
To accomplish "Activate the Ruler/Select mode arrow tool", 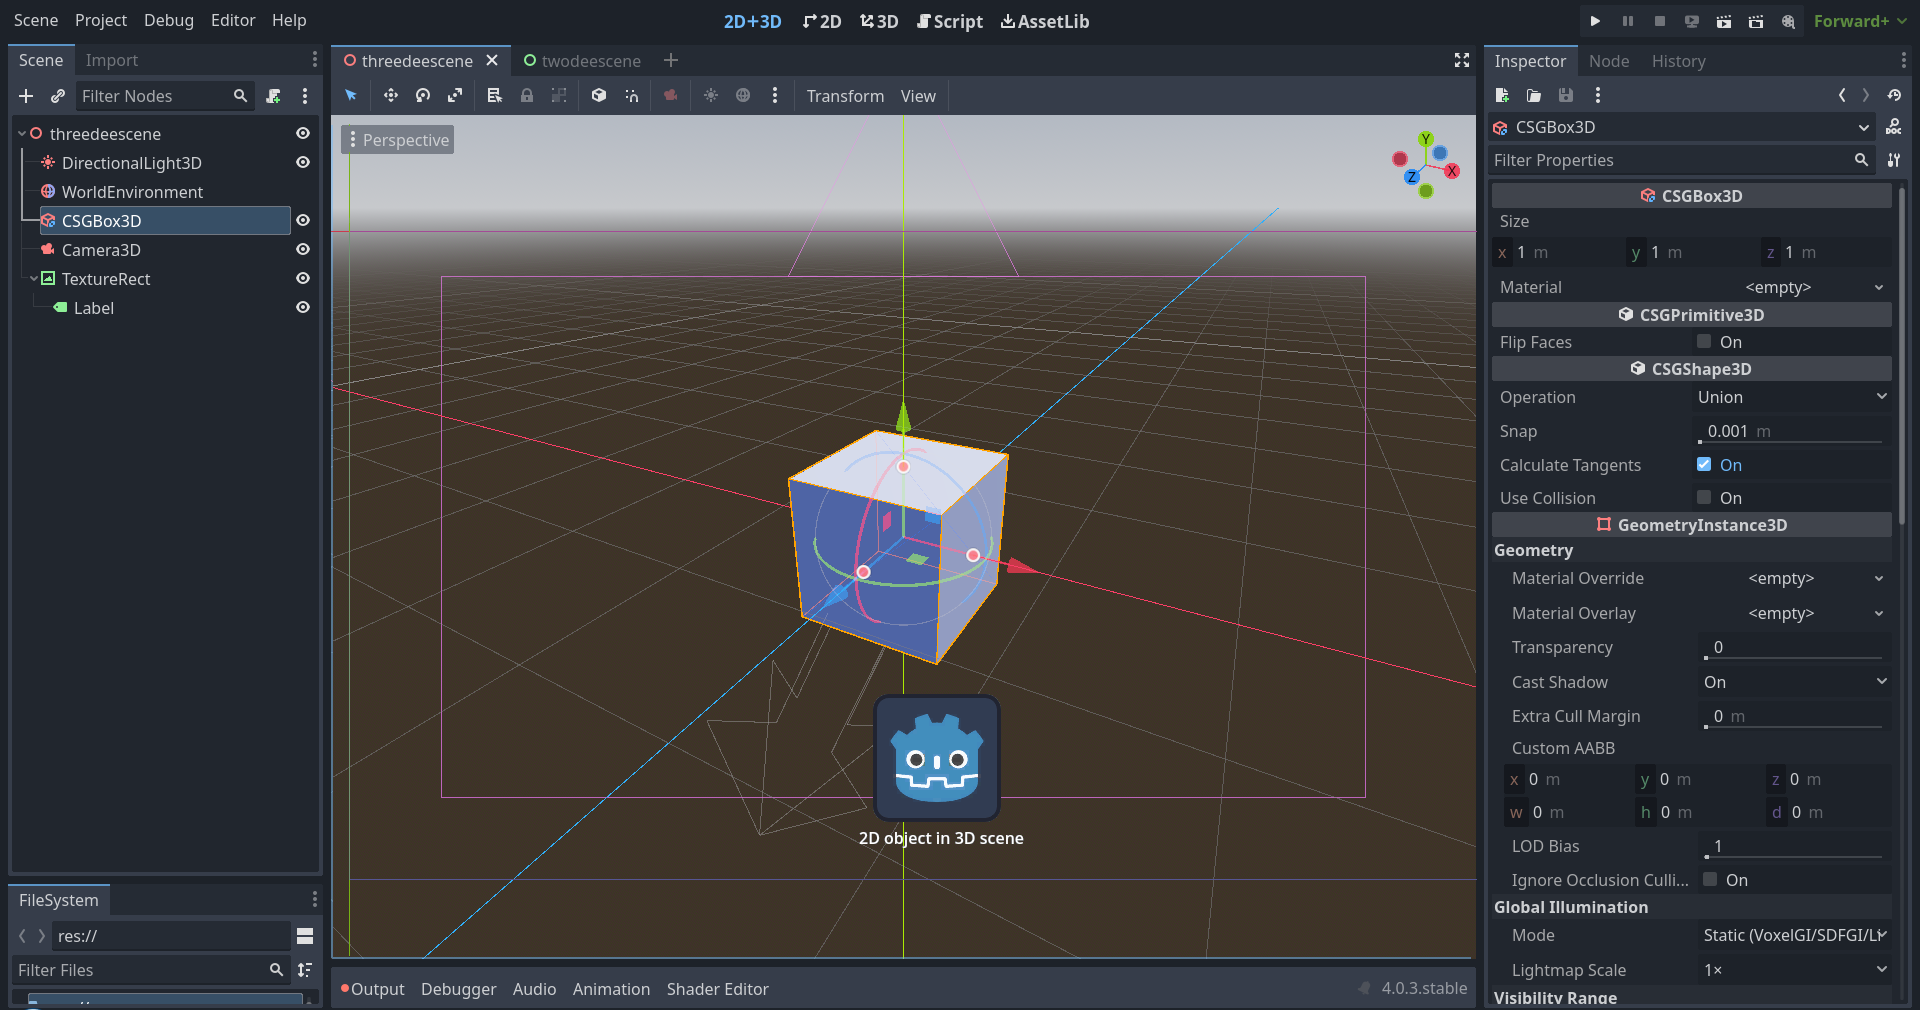I will pyautogui.click(x=351, y=95).
